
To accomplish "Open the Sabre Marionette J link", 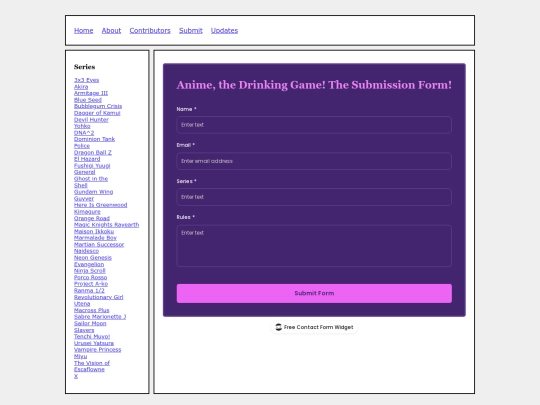I will coord(100,317).
